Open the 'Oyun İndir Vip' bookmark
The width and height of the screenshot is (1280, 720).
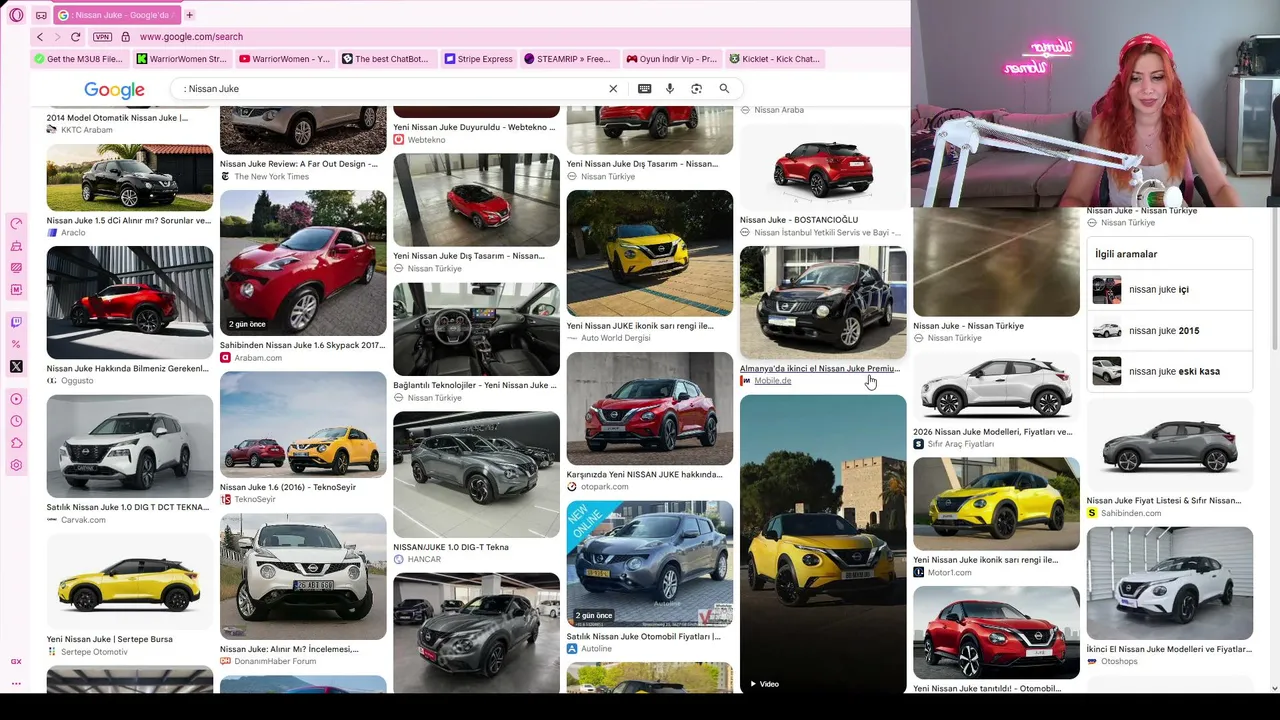click(x=671, y=59)
